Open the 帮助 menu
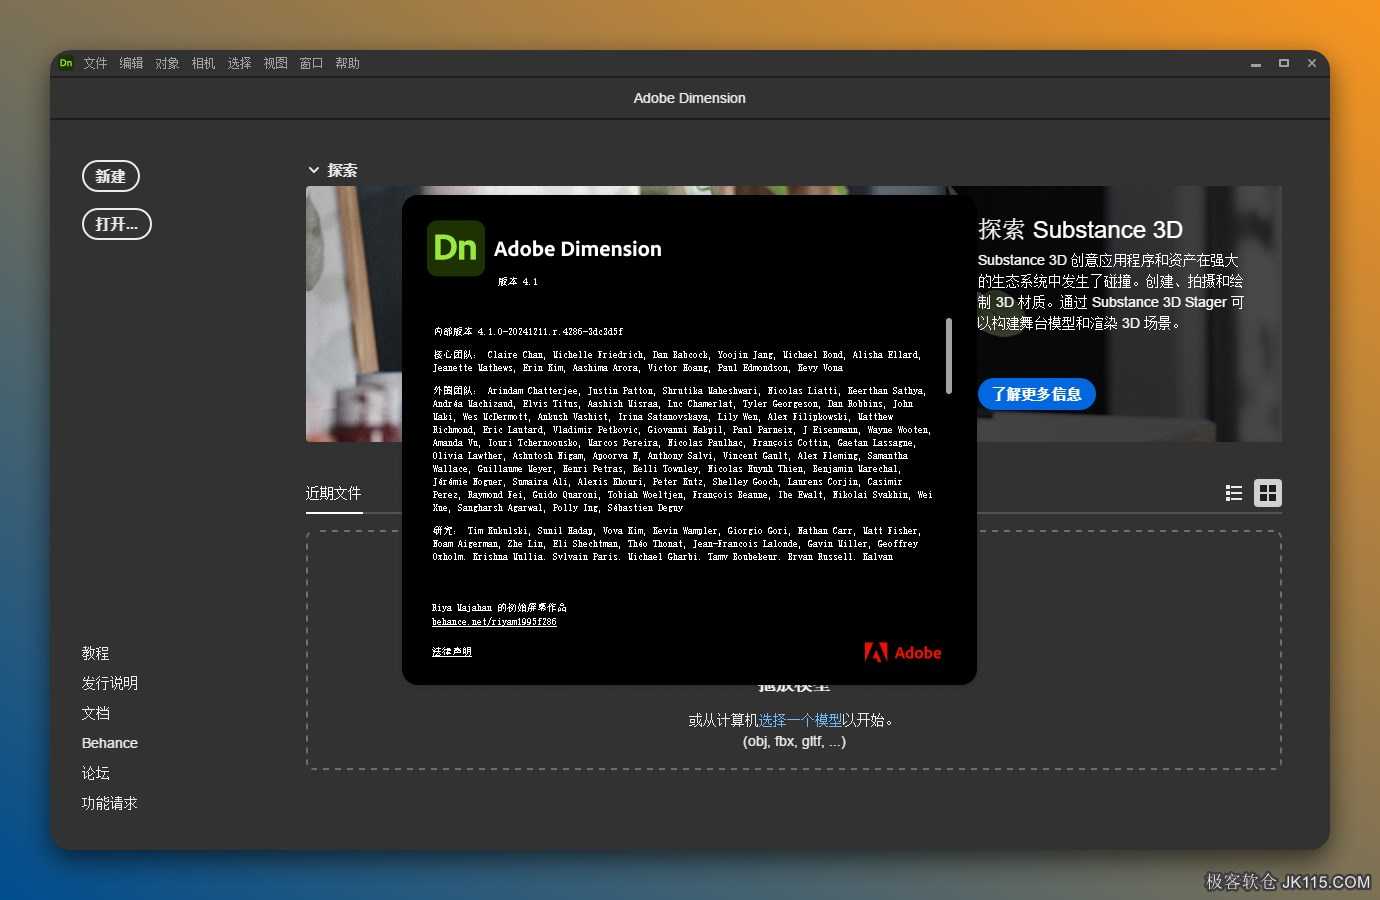The image size is (1380, 900). (348, 63)
